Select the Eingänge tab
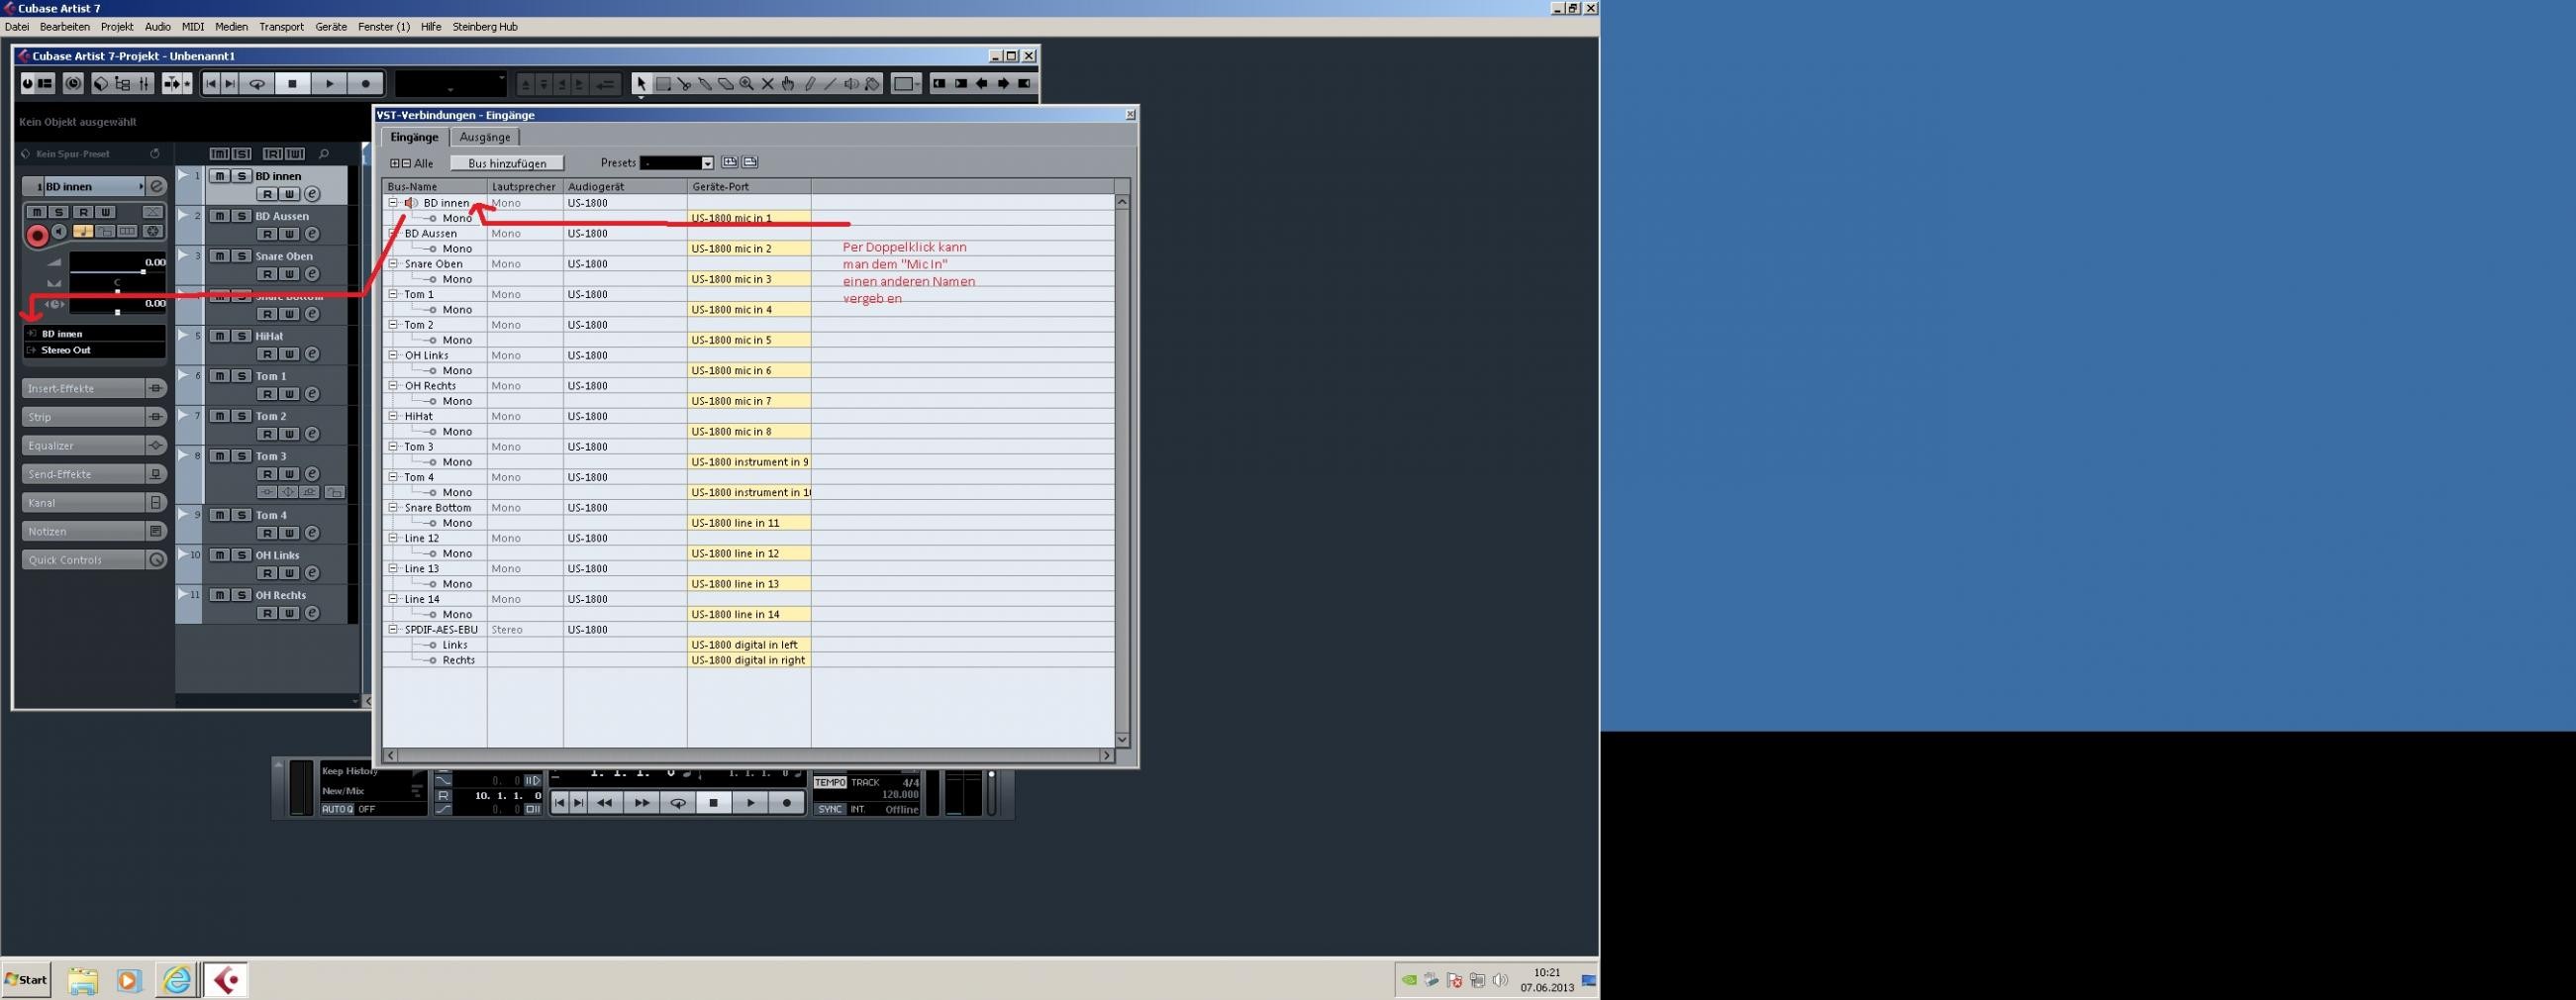 coord(414,137)
